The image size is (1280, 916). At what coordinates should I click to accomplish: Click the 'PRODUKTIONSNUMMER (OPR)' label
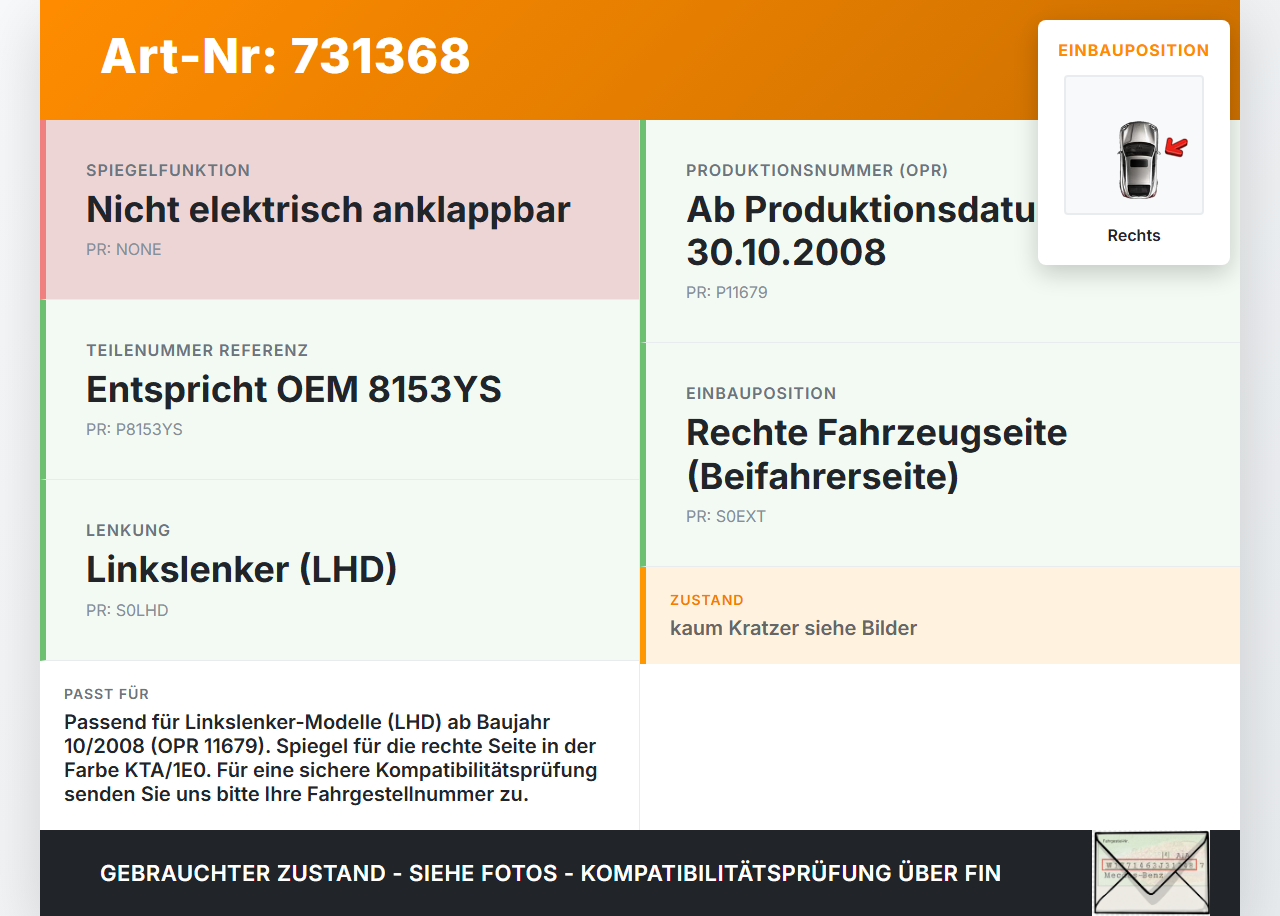(x=817, y=171)
